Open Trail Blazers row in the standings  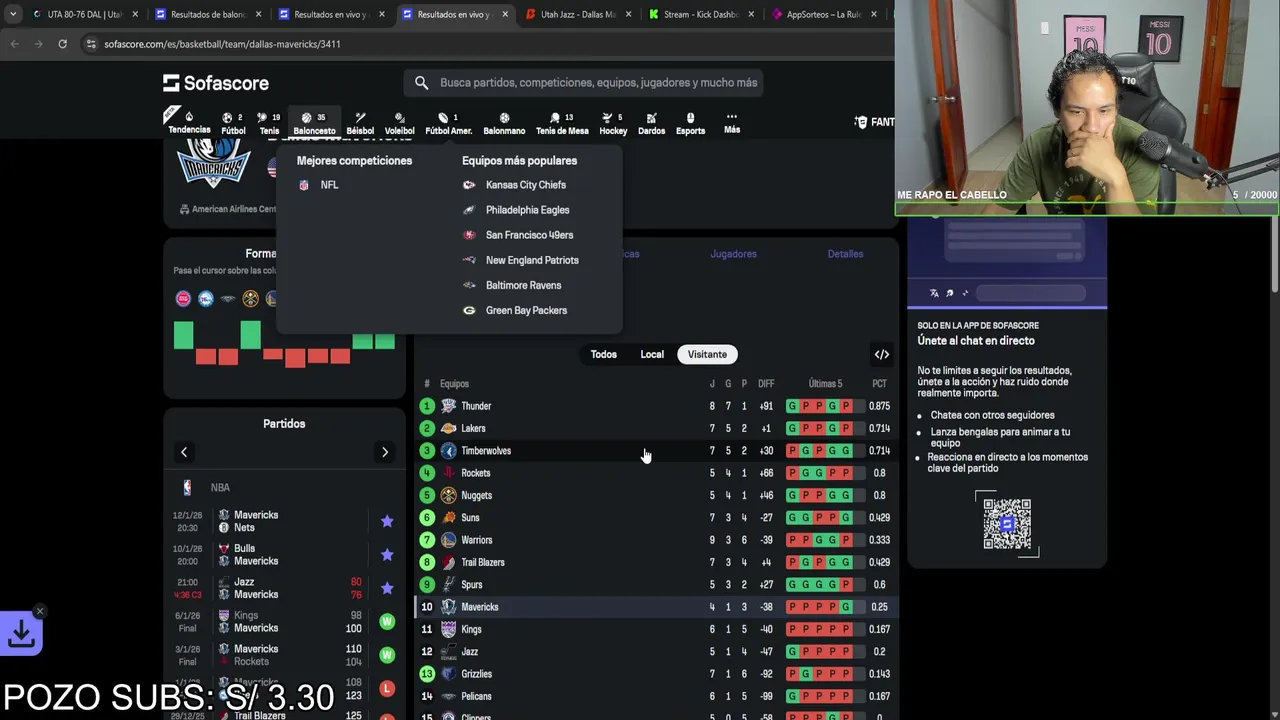(x=655, y=562)
